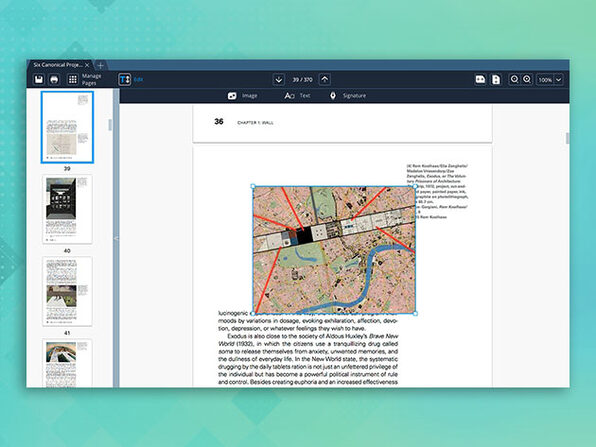
Task: Click page number 36 header text
Action: tap(219, 122)
